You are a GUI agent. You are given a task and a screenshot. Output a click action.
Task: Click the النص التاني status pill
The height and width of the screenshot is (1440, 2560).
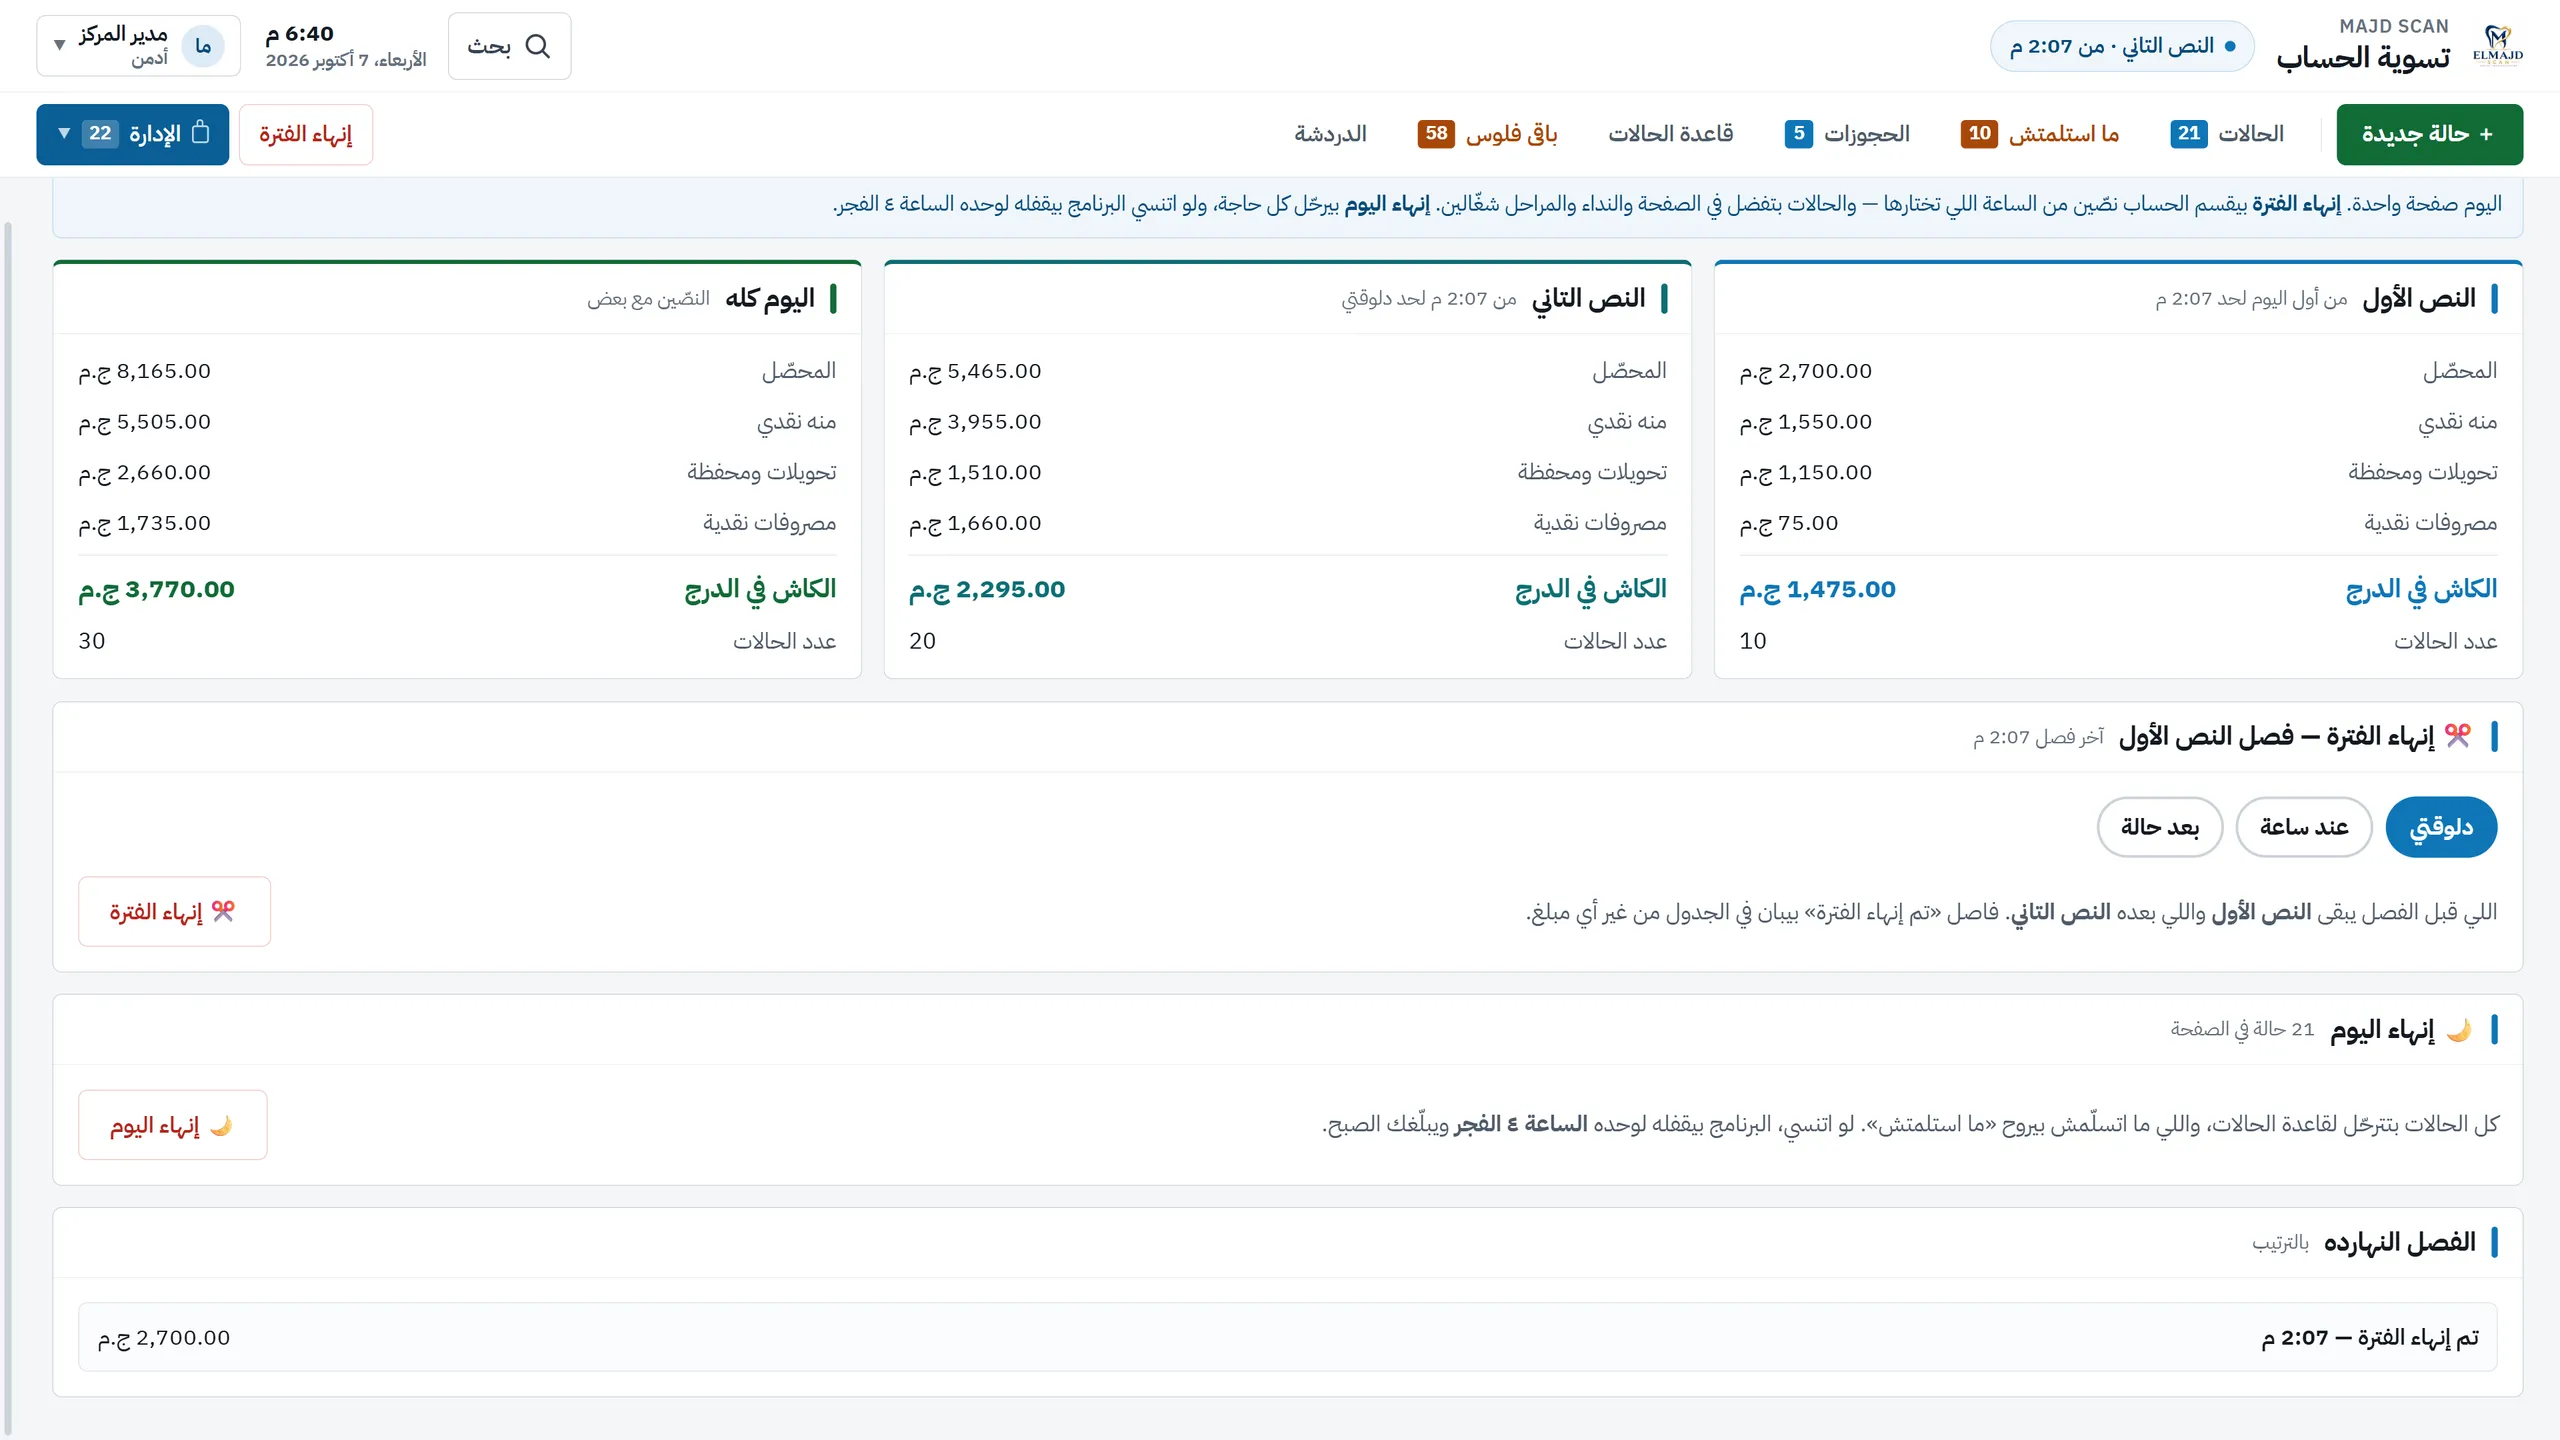tap(2122, 46)
